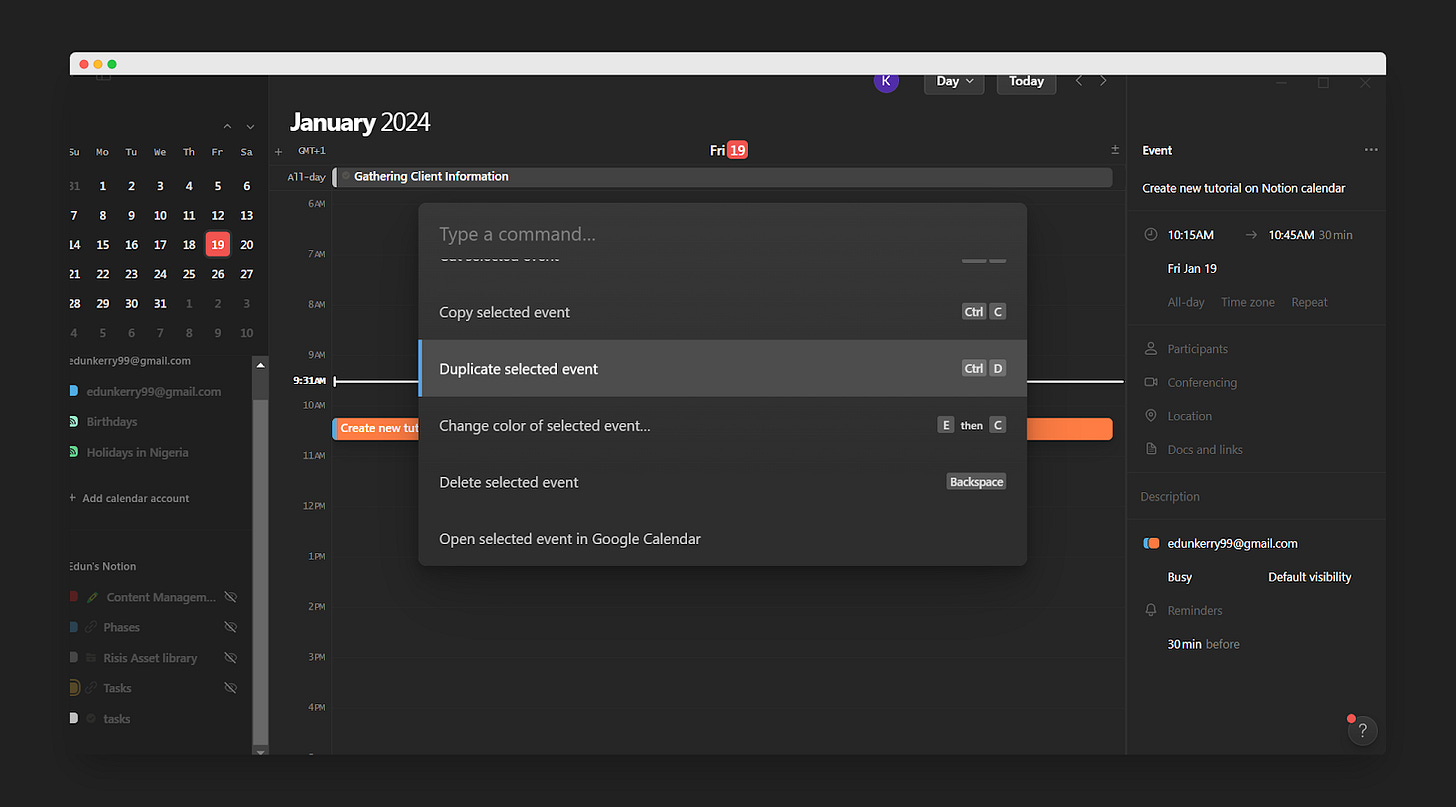This screenshot has height=807, width=1456.
Task: Select Duplicate selected event command
Action: point(722,368)
